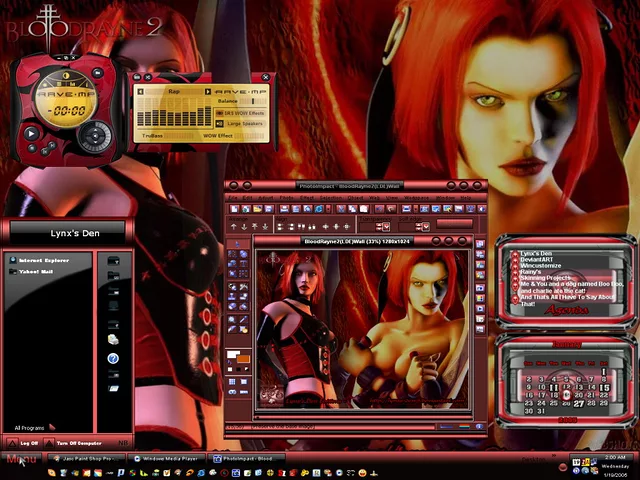Click the Redo icon in the PhotoImpact toolbar
640x480 pixels.
391,209
